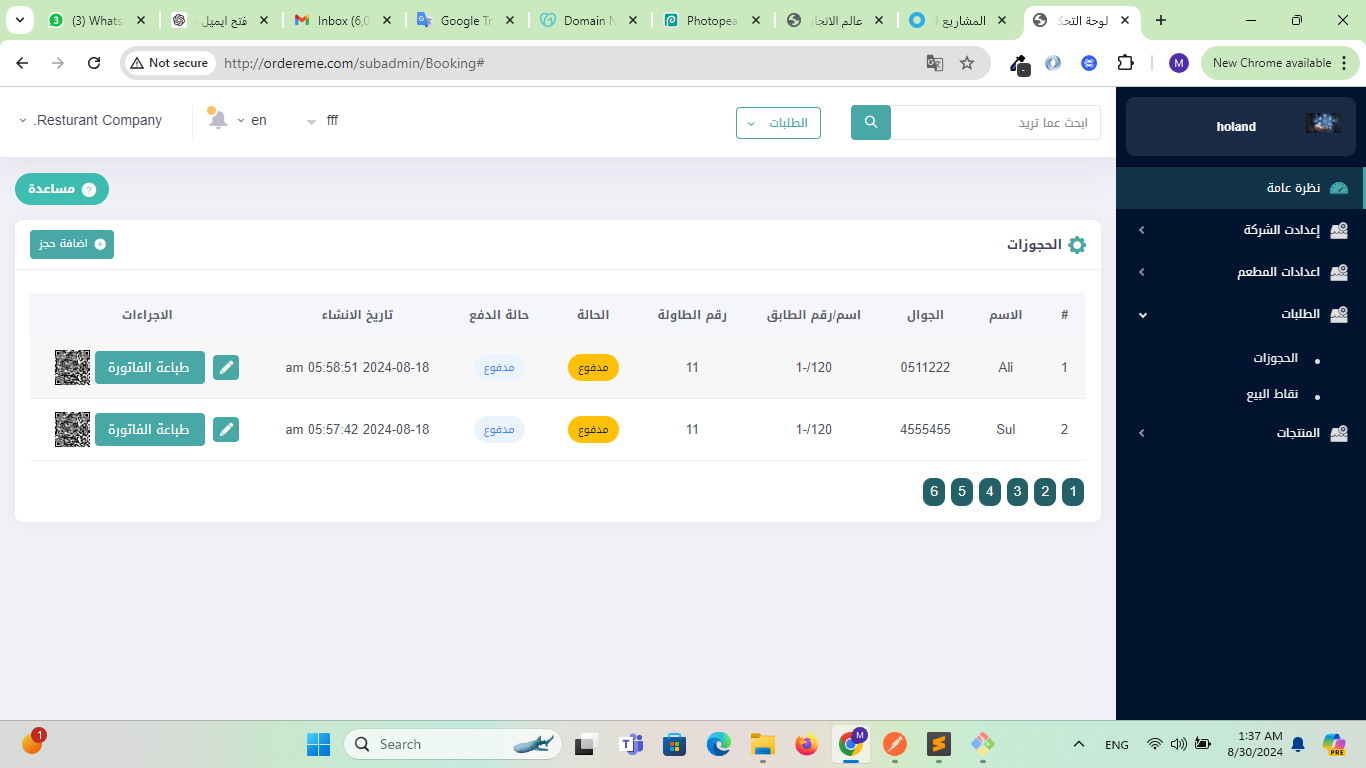Switch to the Photopea browser tab
Viewport: 1366px width, 768px height.
(x=712, y=20)
